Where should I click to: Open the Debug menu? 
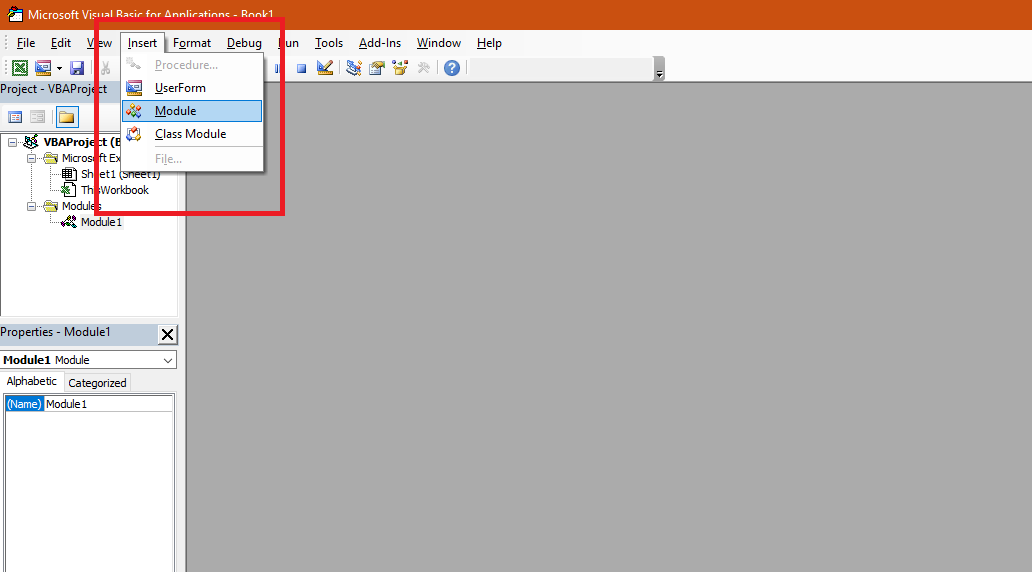[x=244, y=43]
